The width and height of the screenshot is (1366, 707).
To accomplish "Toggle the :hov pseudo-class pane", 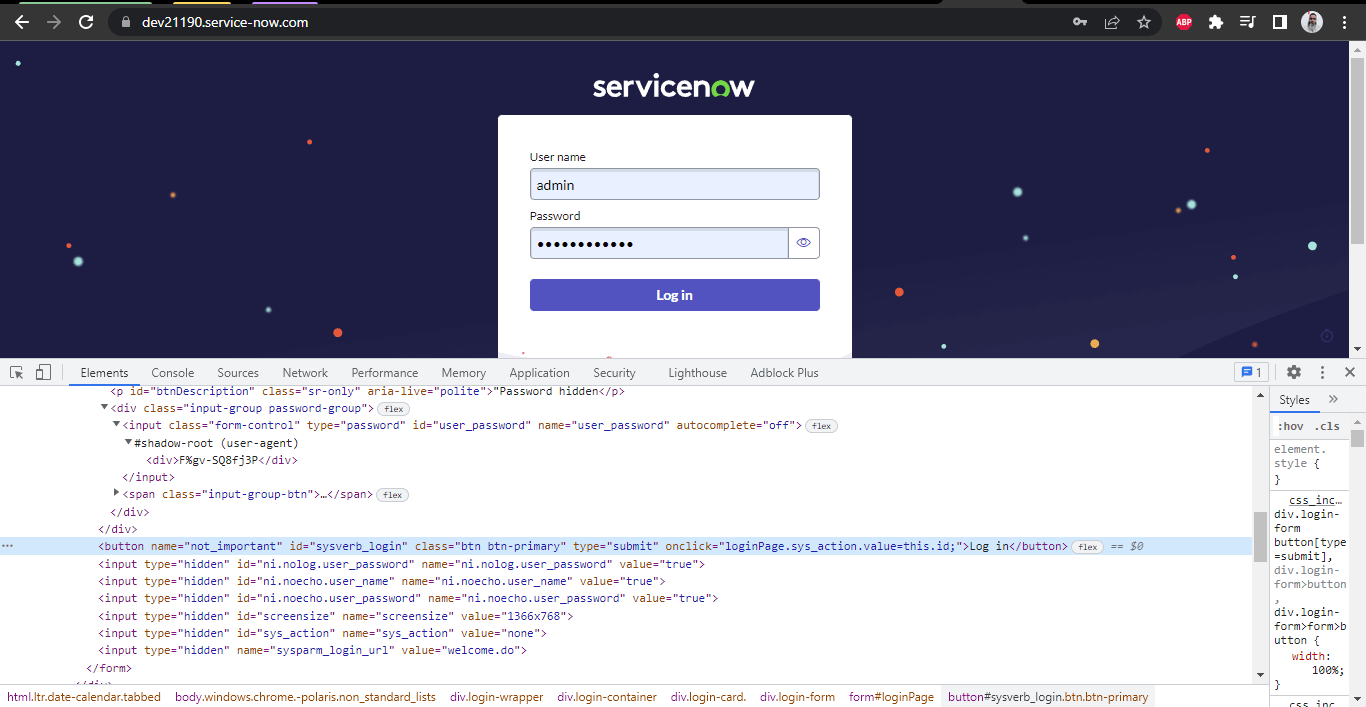I will click(1290, 425).
